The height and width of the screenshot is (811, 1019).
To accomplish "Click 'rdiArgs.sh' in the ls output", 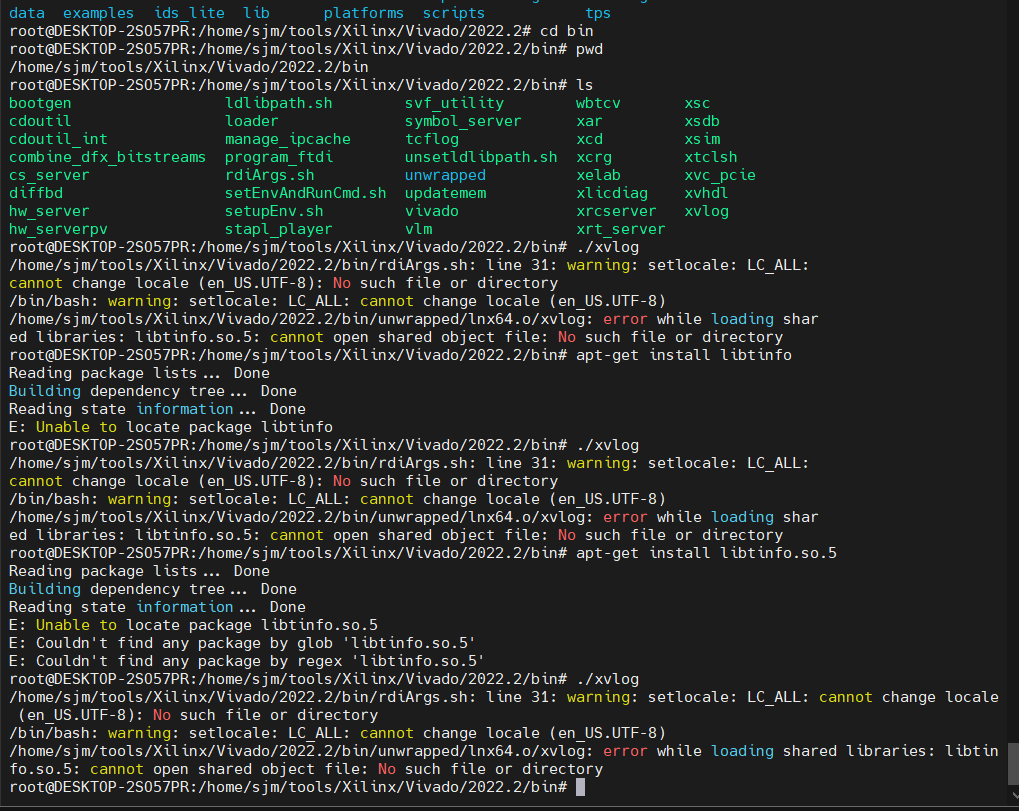I will click(x=270, y=175).
